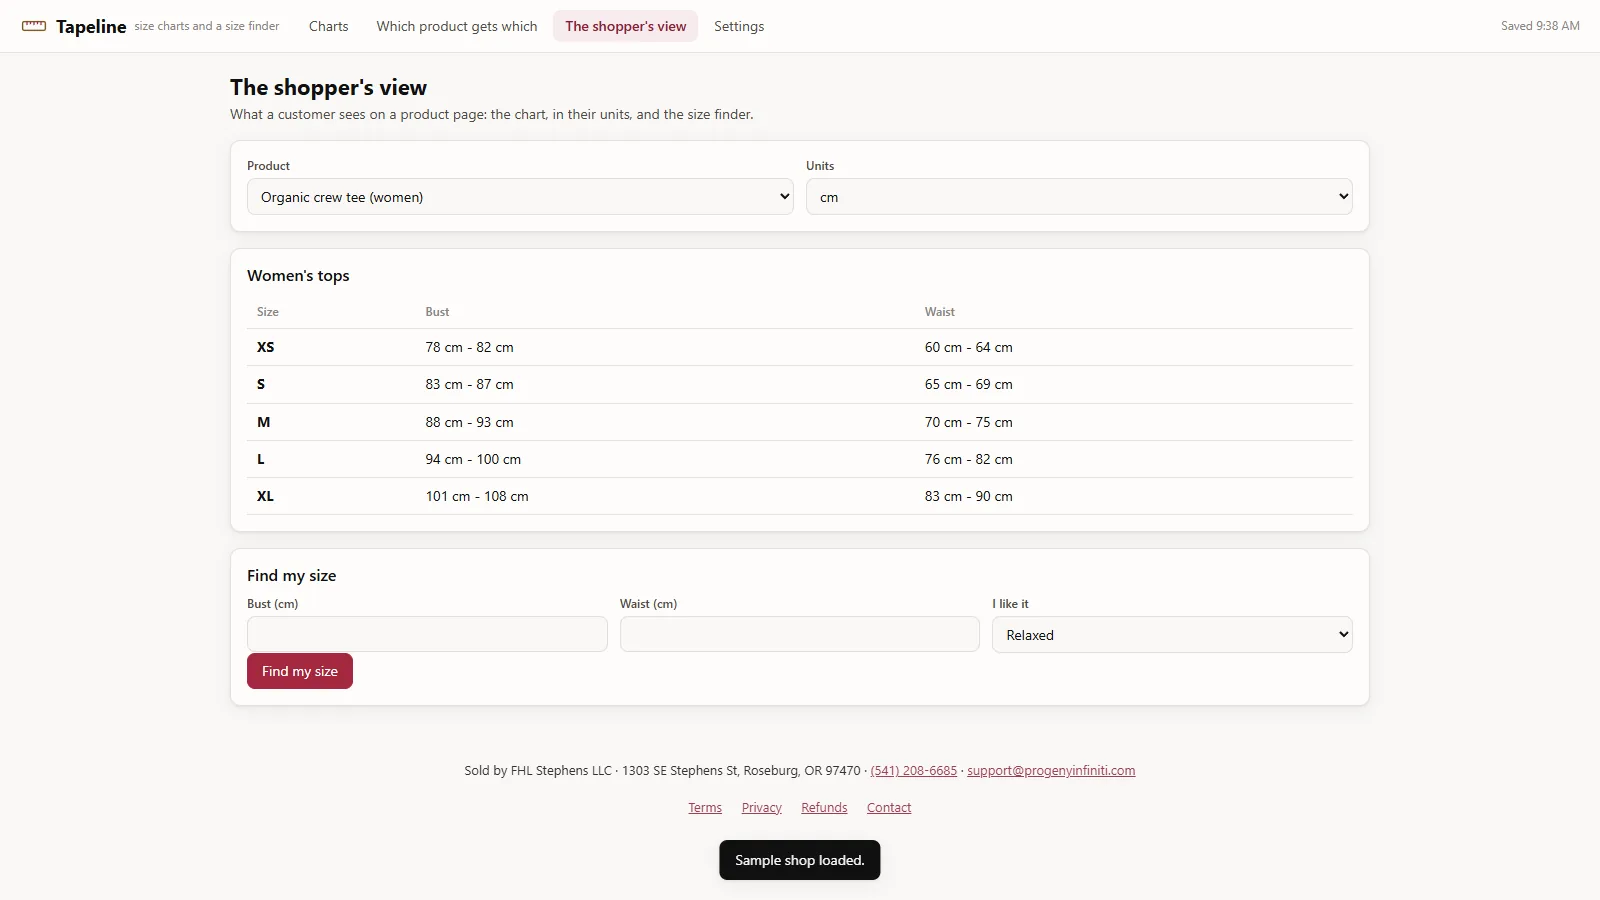1600x900 pixels.
Task: Select bust value 83 cm - 87 cm
Action: tap(469, 384)
